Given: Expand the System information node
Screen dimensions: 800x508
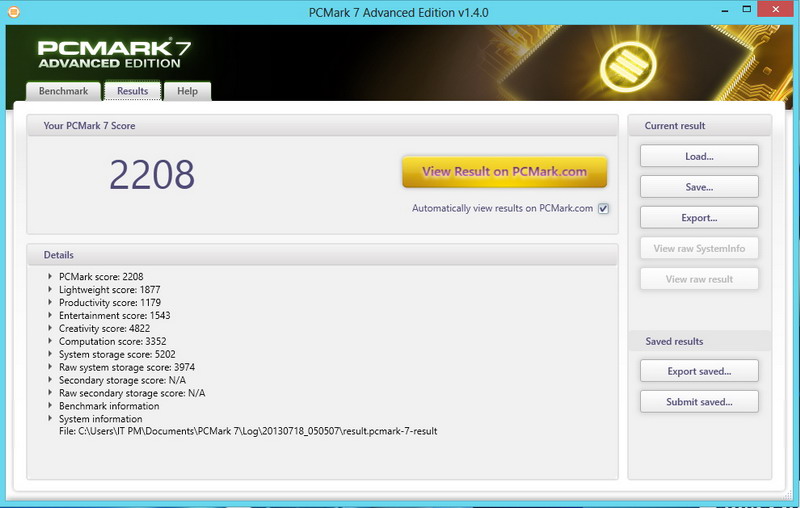Looking at the screenshot, I should pos(50,419).
